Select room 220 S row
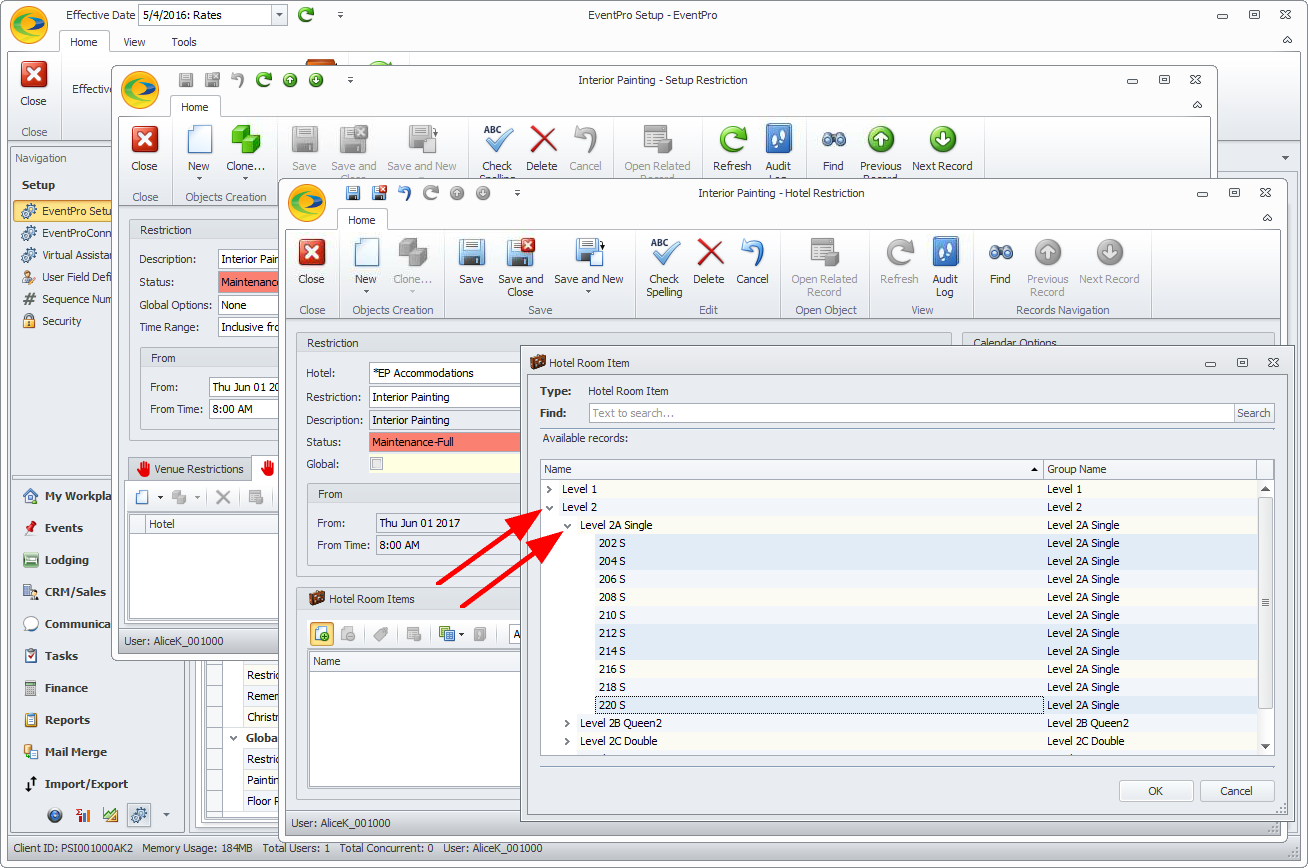Viewport: 1308px width, 868px height. [899, 705]
